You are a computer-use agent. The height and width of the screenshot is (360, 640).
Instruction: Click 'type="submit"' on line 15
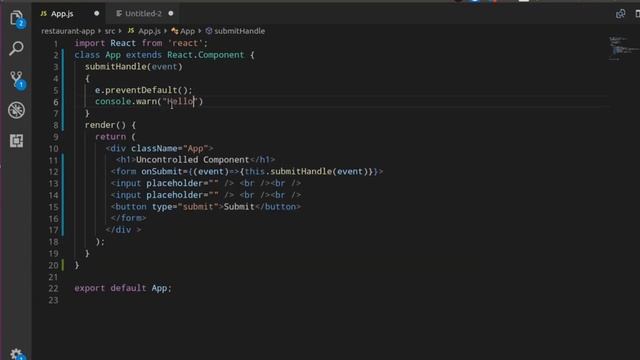coord(185,207)
